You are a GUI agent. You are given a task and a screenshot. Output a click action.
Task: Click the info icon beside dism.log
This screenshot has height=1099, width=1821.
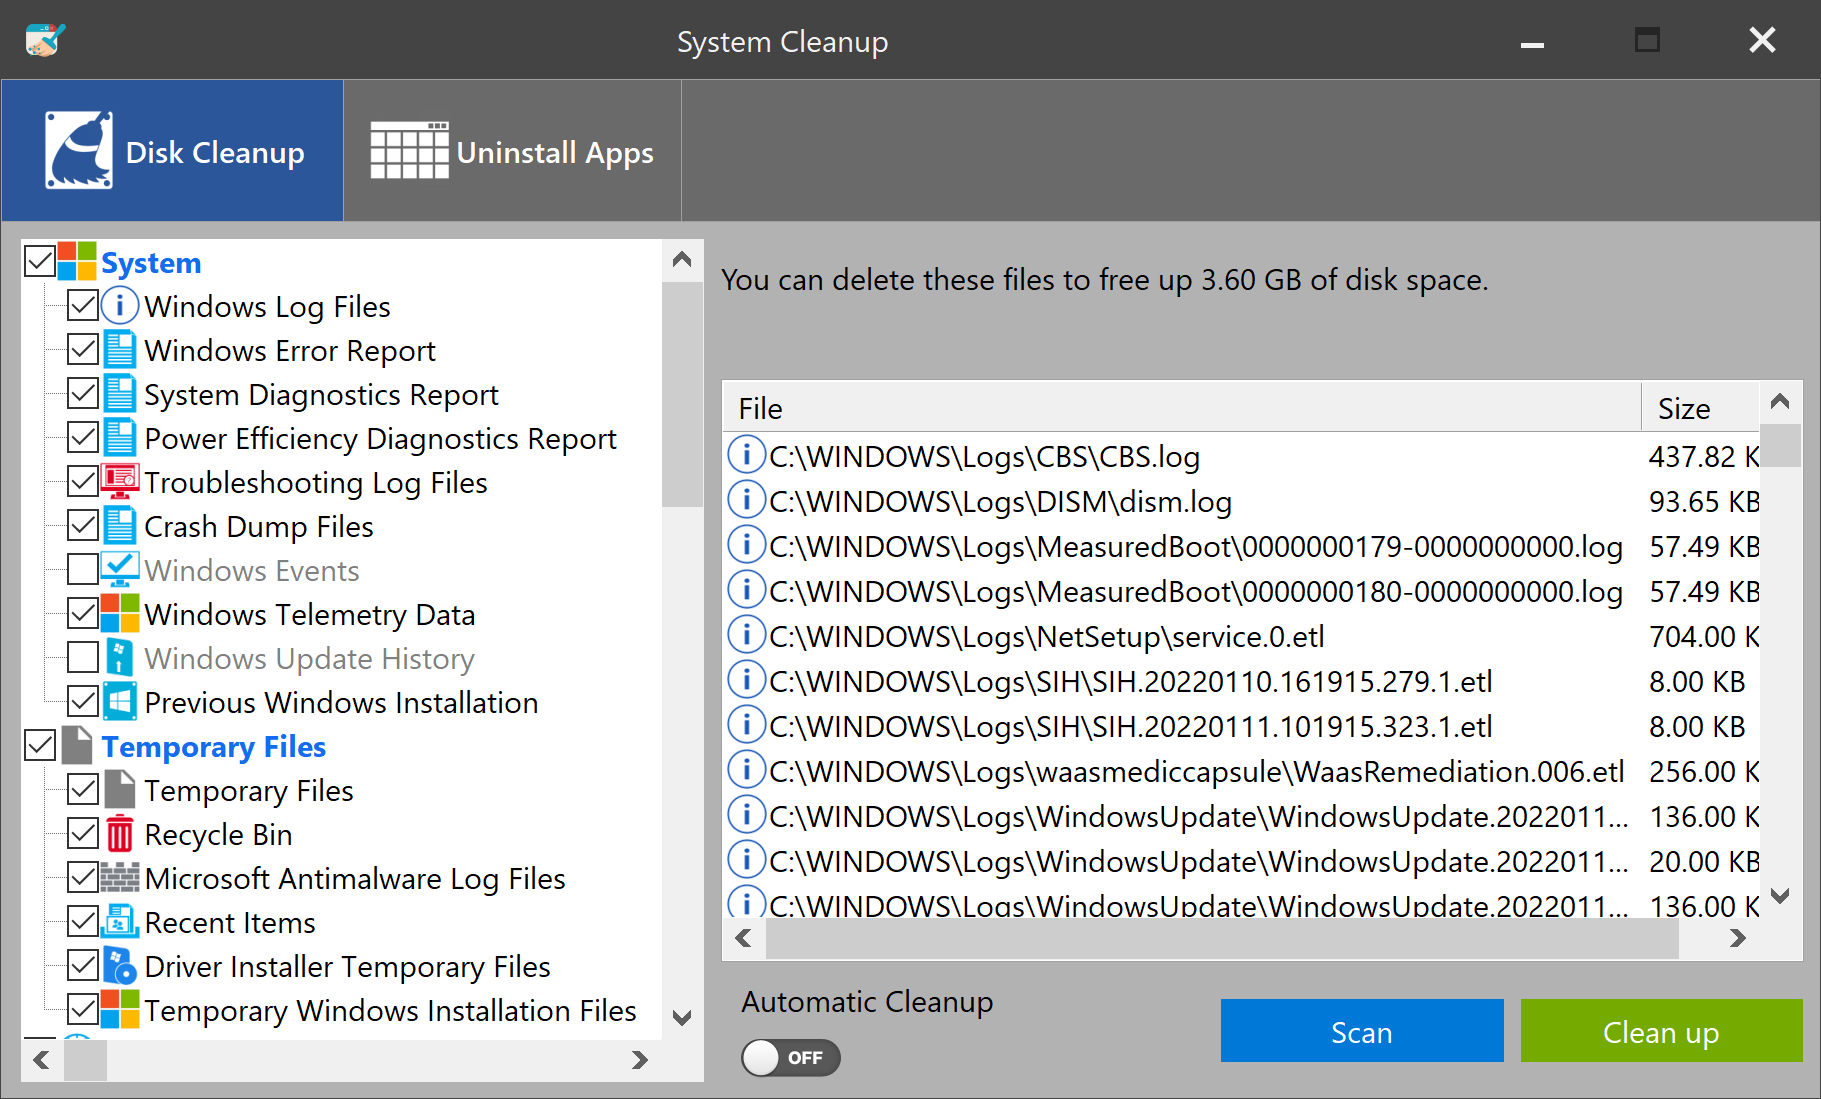746,500
